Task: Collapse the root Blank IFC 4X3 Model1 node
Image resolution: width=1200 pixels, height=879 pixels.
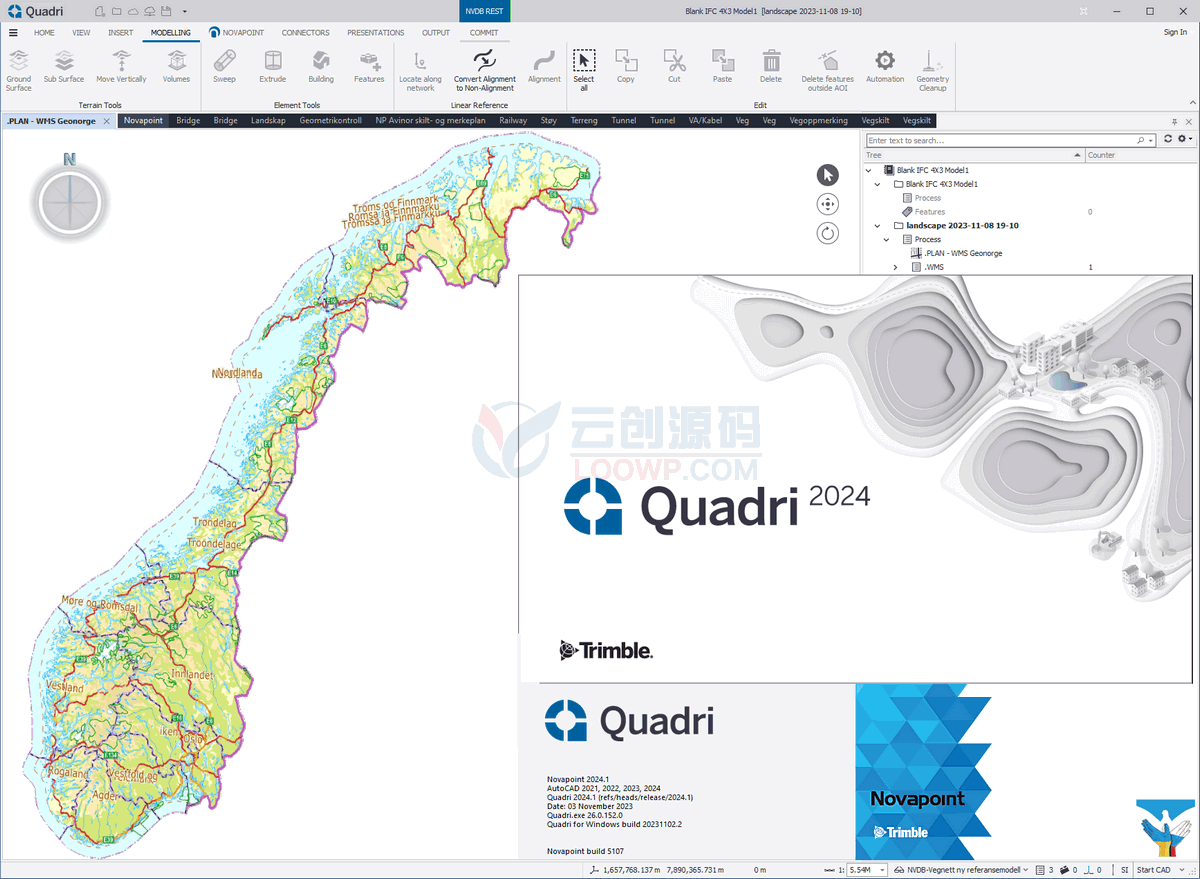Action: (868, 171)
